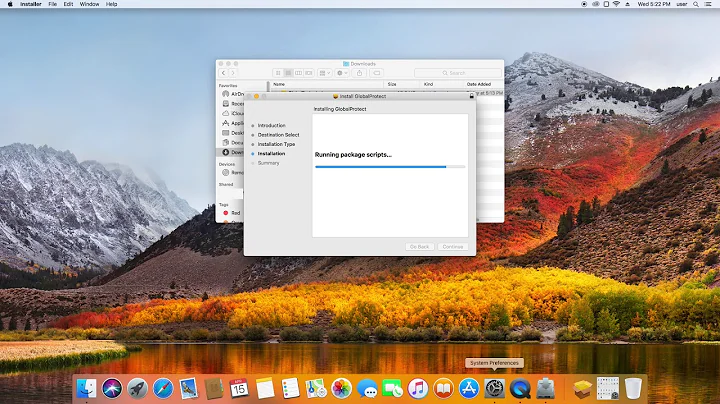The height and width of the screenshot is (404, 720).
Task: Open Safari compass icon in Dock
Action: click(163, 389)
